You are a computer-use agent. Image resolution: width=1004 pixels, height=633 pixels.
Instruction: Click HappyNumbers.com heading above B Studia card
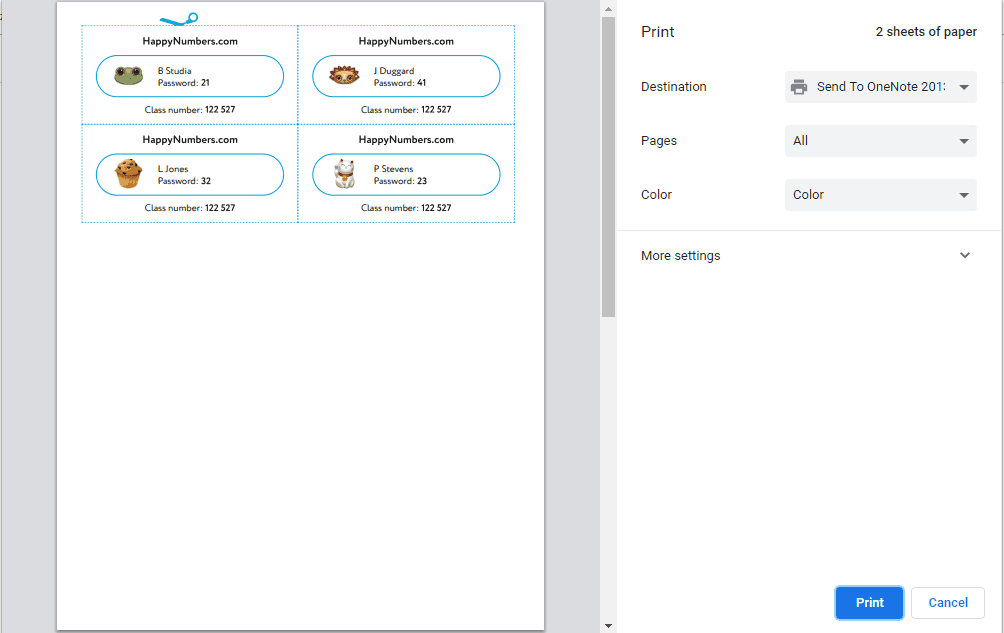(190, 42)
